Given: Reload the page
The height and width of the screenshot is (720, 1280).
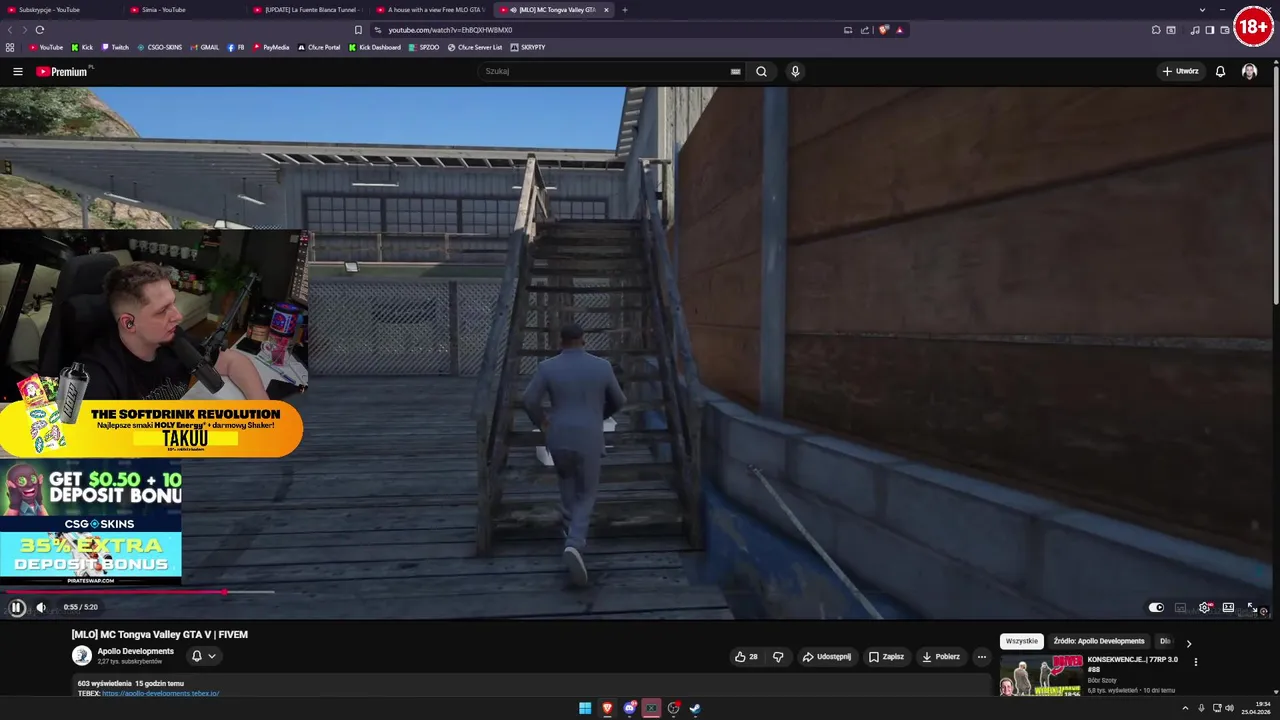Looking at the screenshot, I should (40, 30).
